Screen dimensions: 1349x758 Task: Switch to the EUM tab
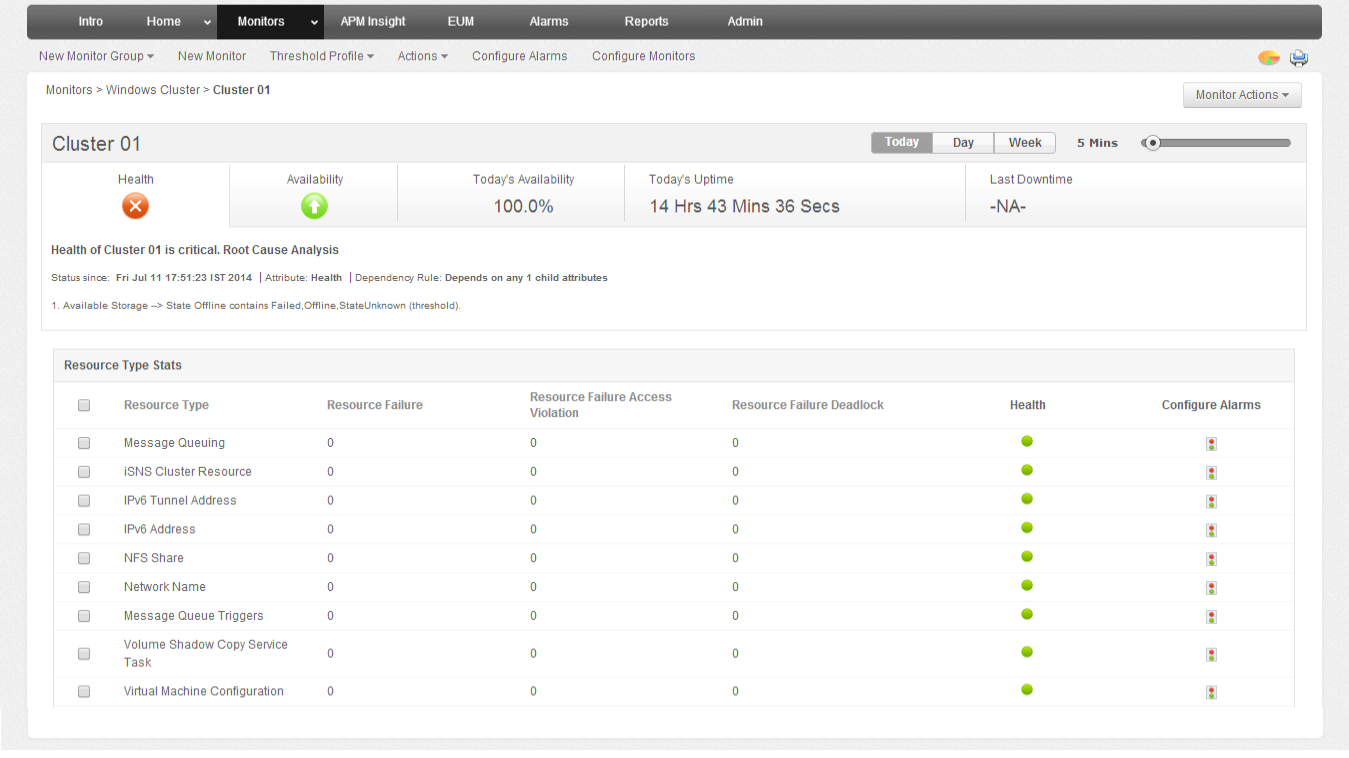tap(463, 21)
